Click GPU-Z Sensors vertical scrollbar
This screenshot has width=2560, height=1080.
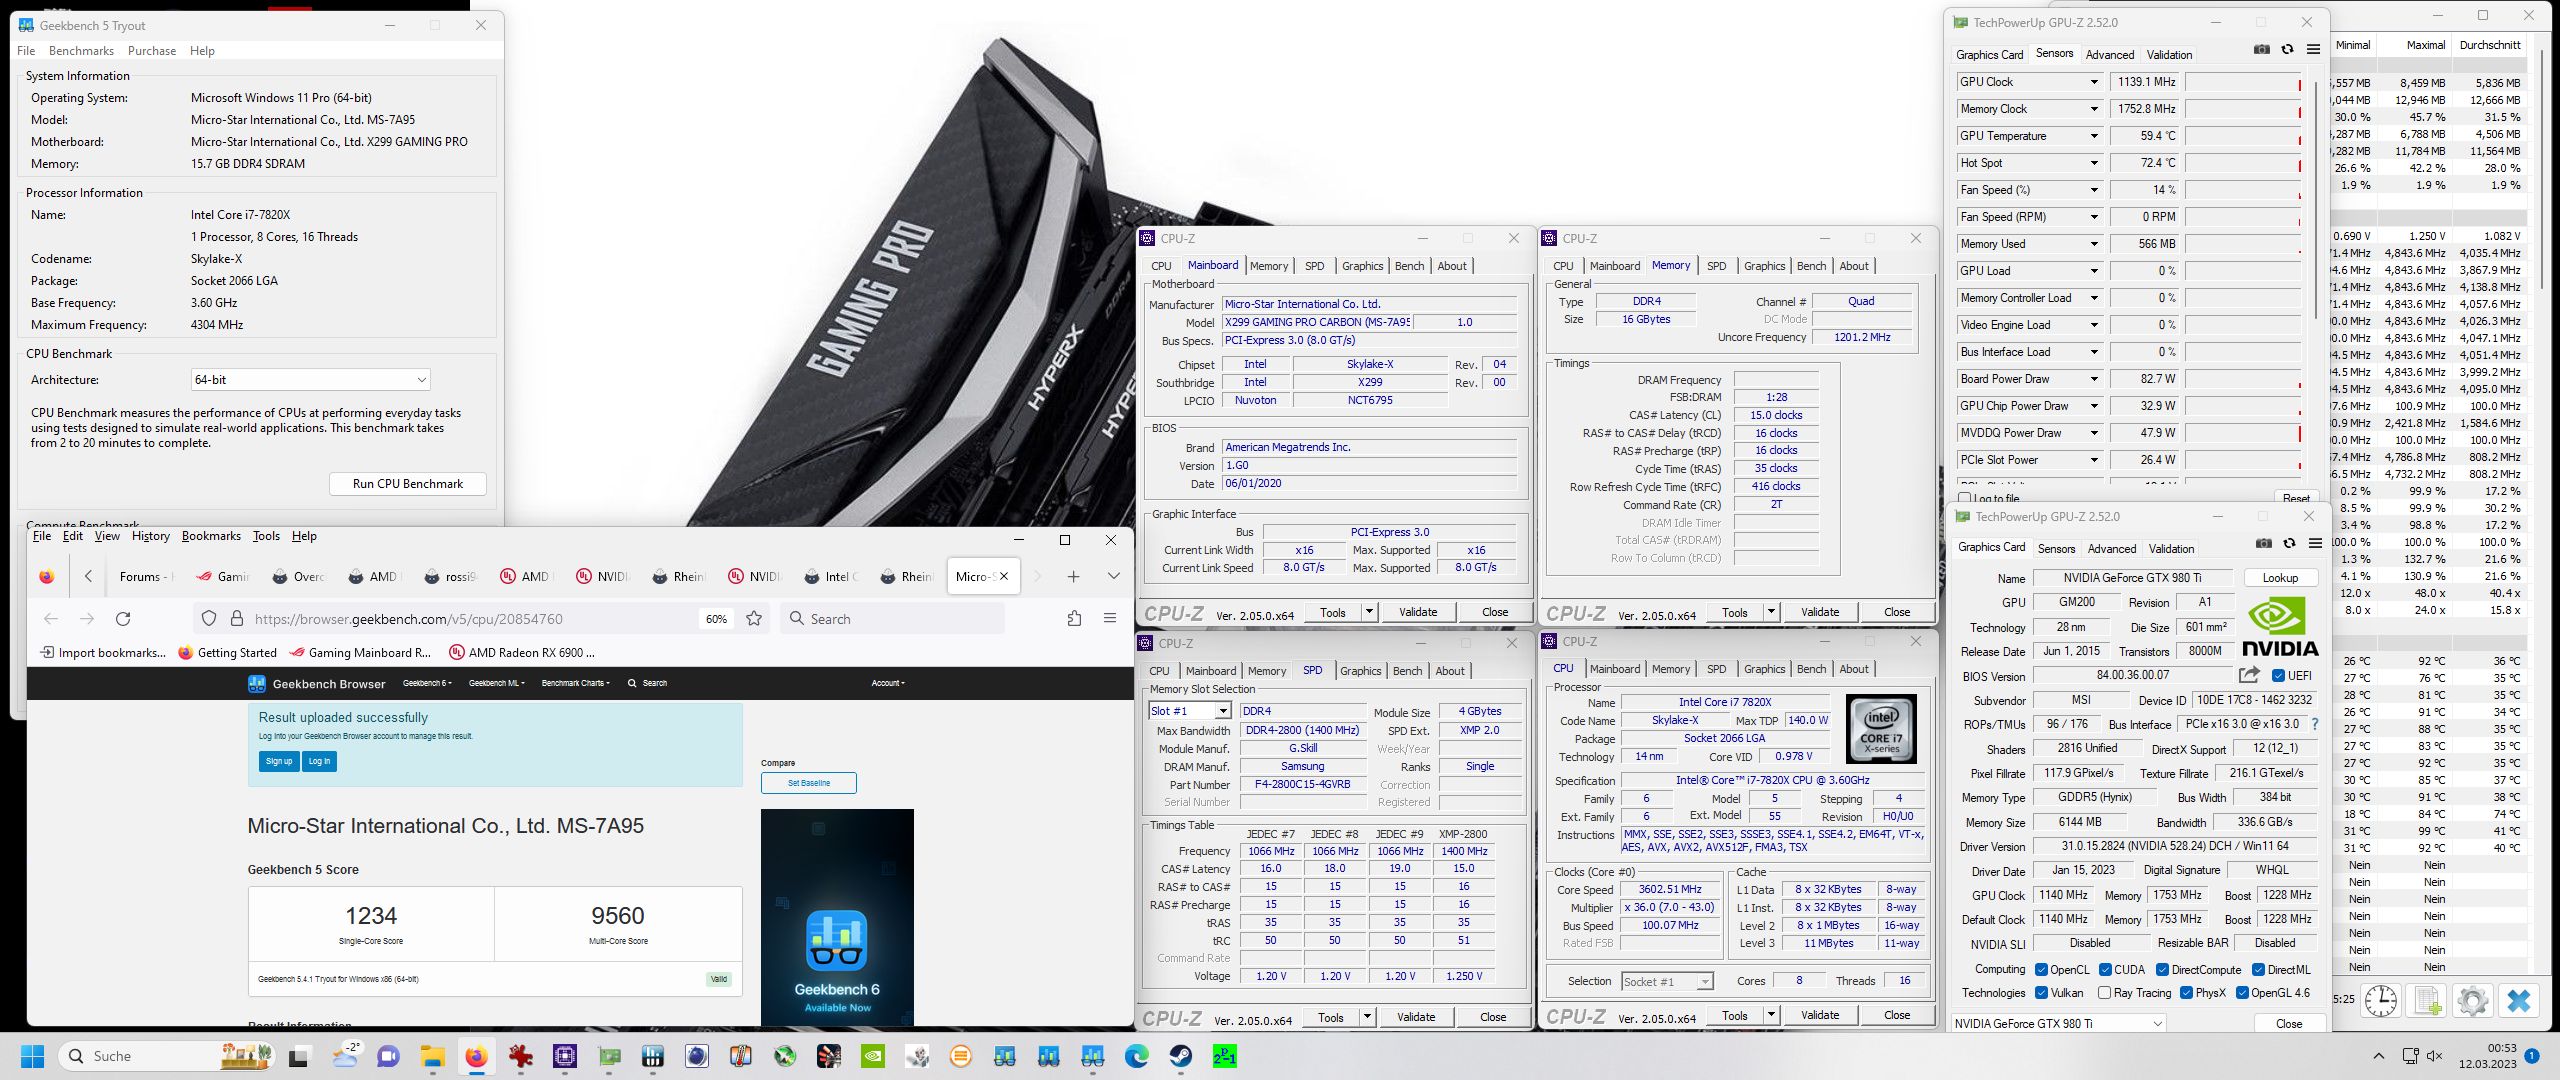2316,200
